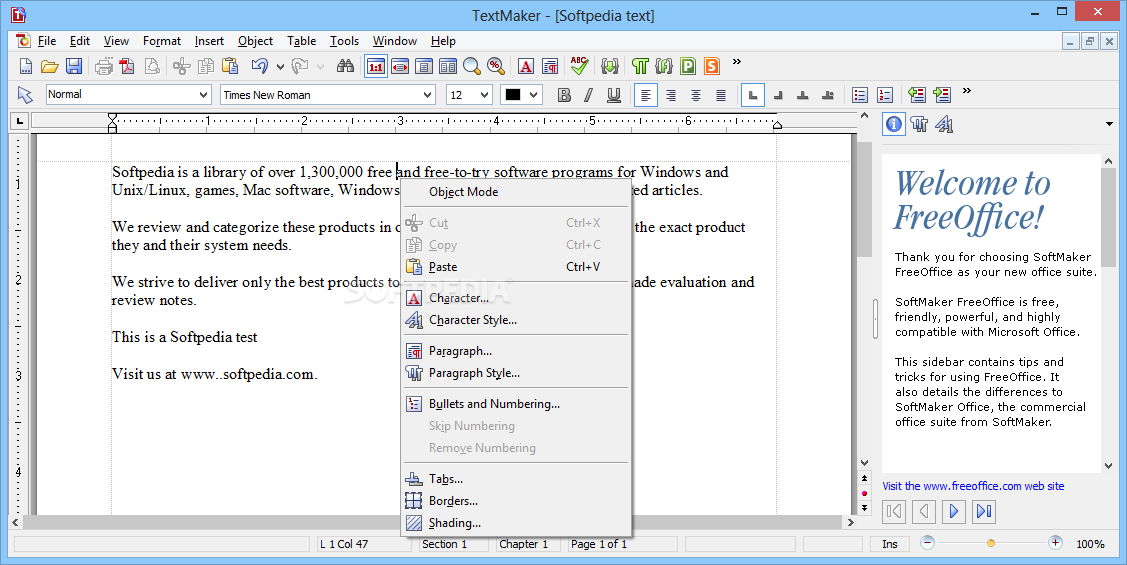The width and height of the screenshot is (1127, 565).
Task: Open the sidebar options dropdown arrow
Action: [1109, 124]
